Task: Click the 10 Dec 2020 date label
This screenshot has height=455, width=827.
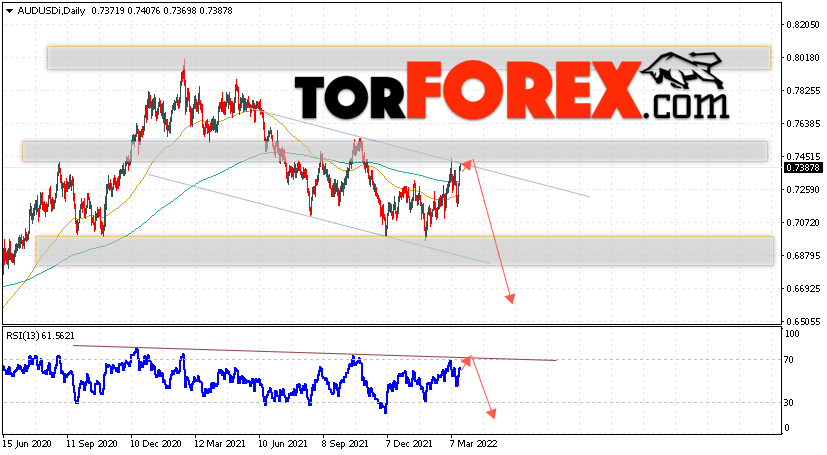Action: (156, 444)
